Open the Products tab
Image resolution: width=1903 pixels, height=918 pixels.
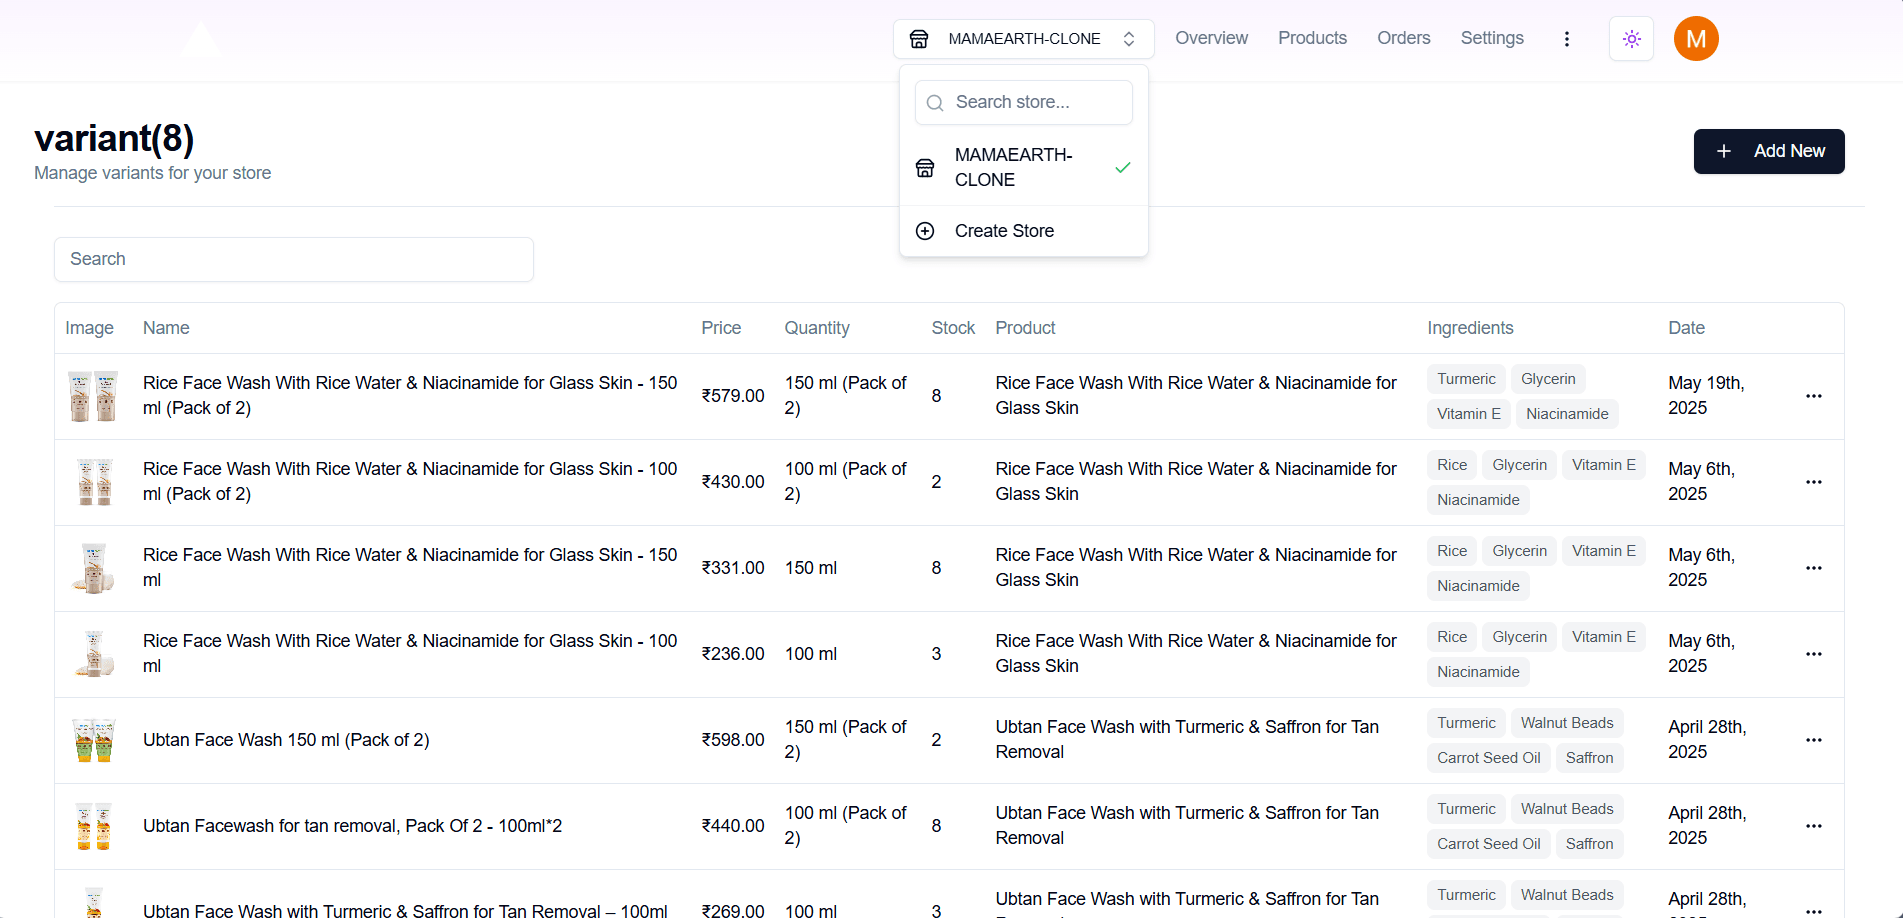1312,38
